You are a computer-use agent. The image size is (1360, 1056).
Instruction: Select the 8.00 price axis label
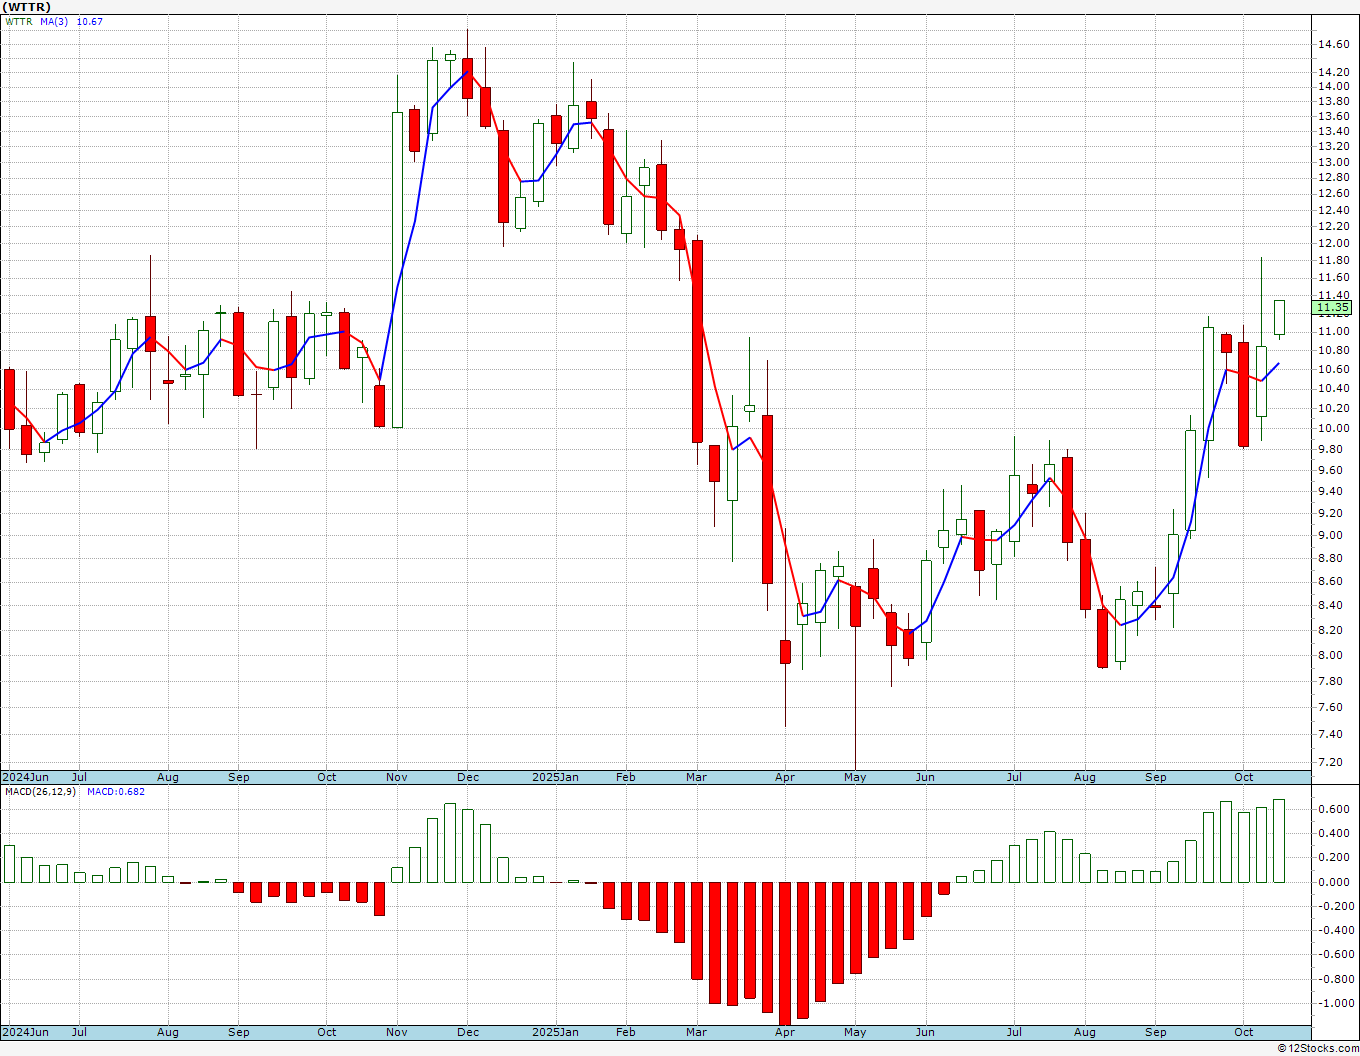tap(1333, 655)
